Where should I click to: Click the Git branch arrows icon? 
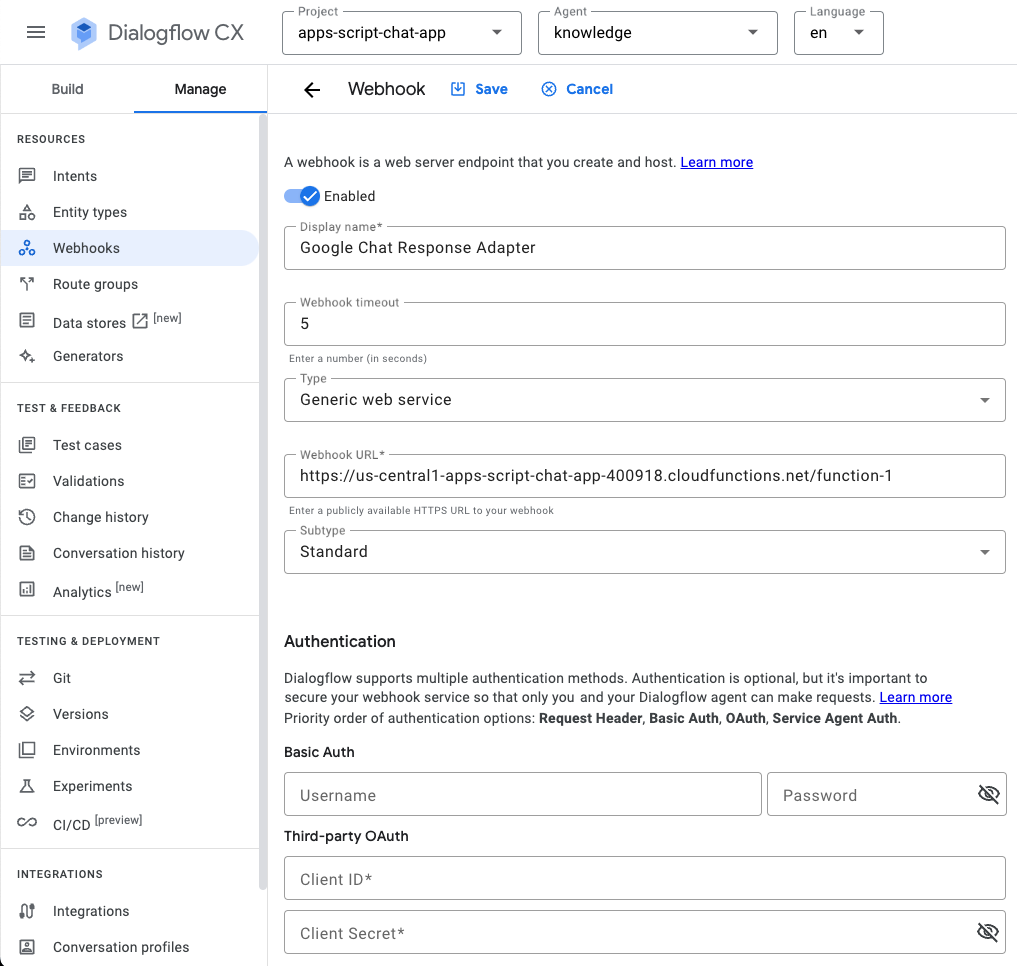(27, 678)
